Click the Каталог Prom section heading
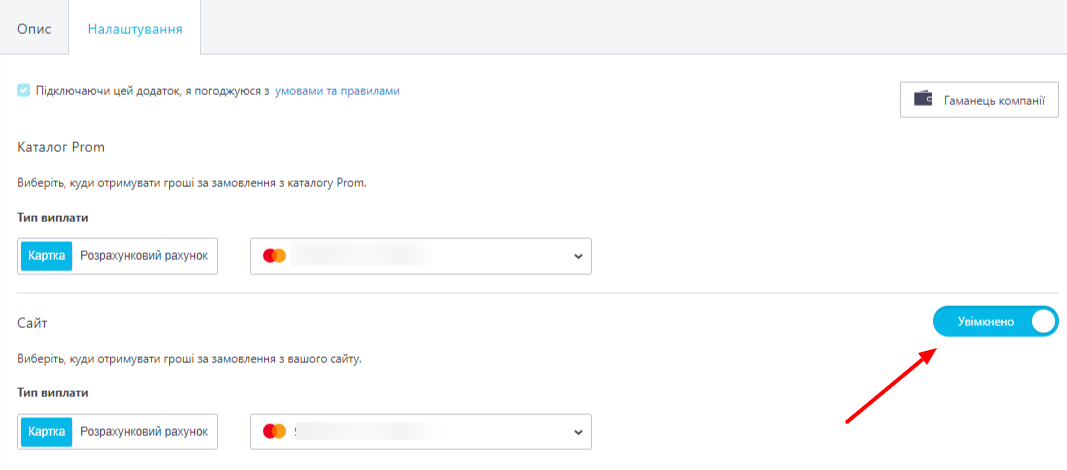The width and height of the screenshot is (1067, 470). [x=61, y=147]
